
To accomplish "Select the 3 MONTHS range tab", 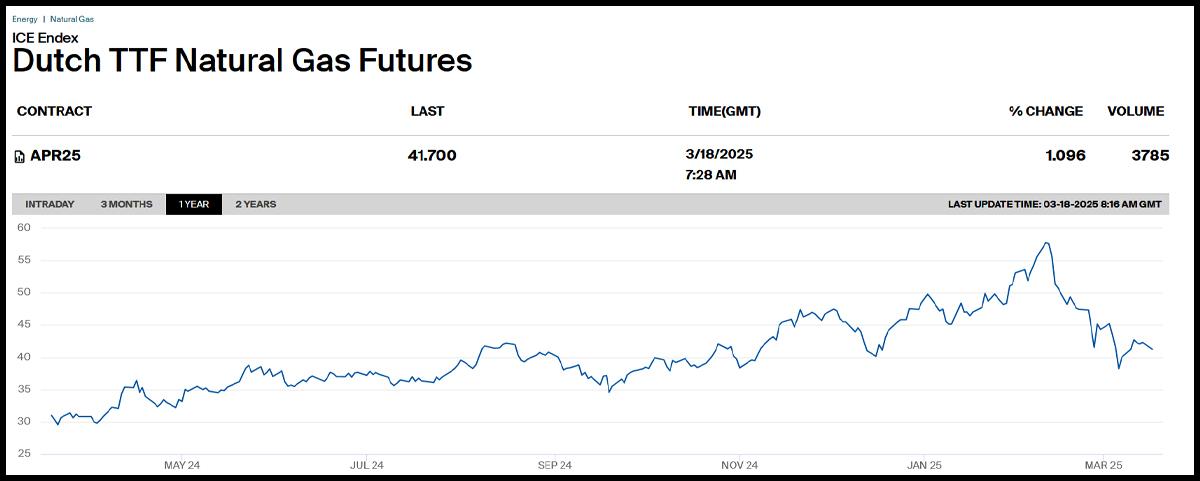I will click(x=126, y=204).
